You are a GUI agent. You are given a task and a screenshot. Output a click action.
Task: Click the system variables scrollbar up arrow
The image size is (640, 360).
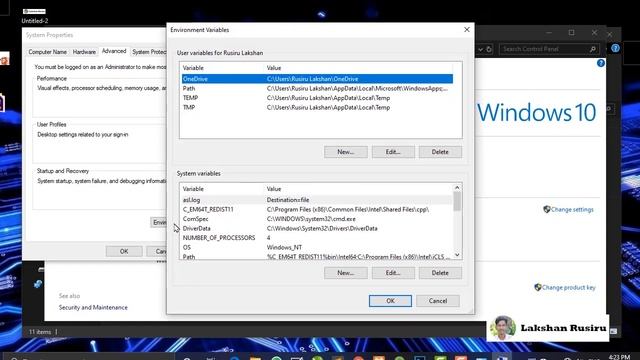pyautogui.click(x=457, y=188)
